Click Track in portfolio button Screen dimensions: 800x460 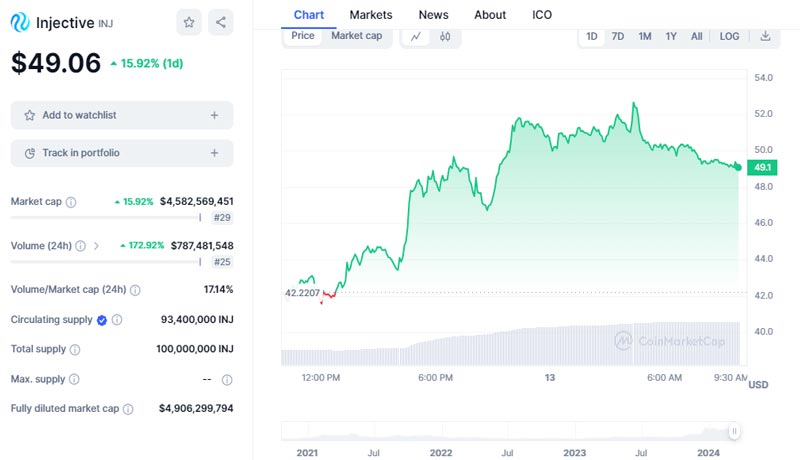coord(122,153)
